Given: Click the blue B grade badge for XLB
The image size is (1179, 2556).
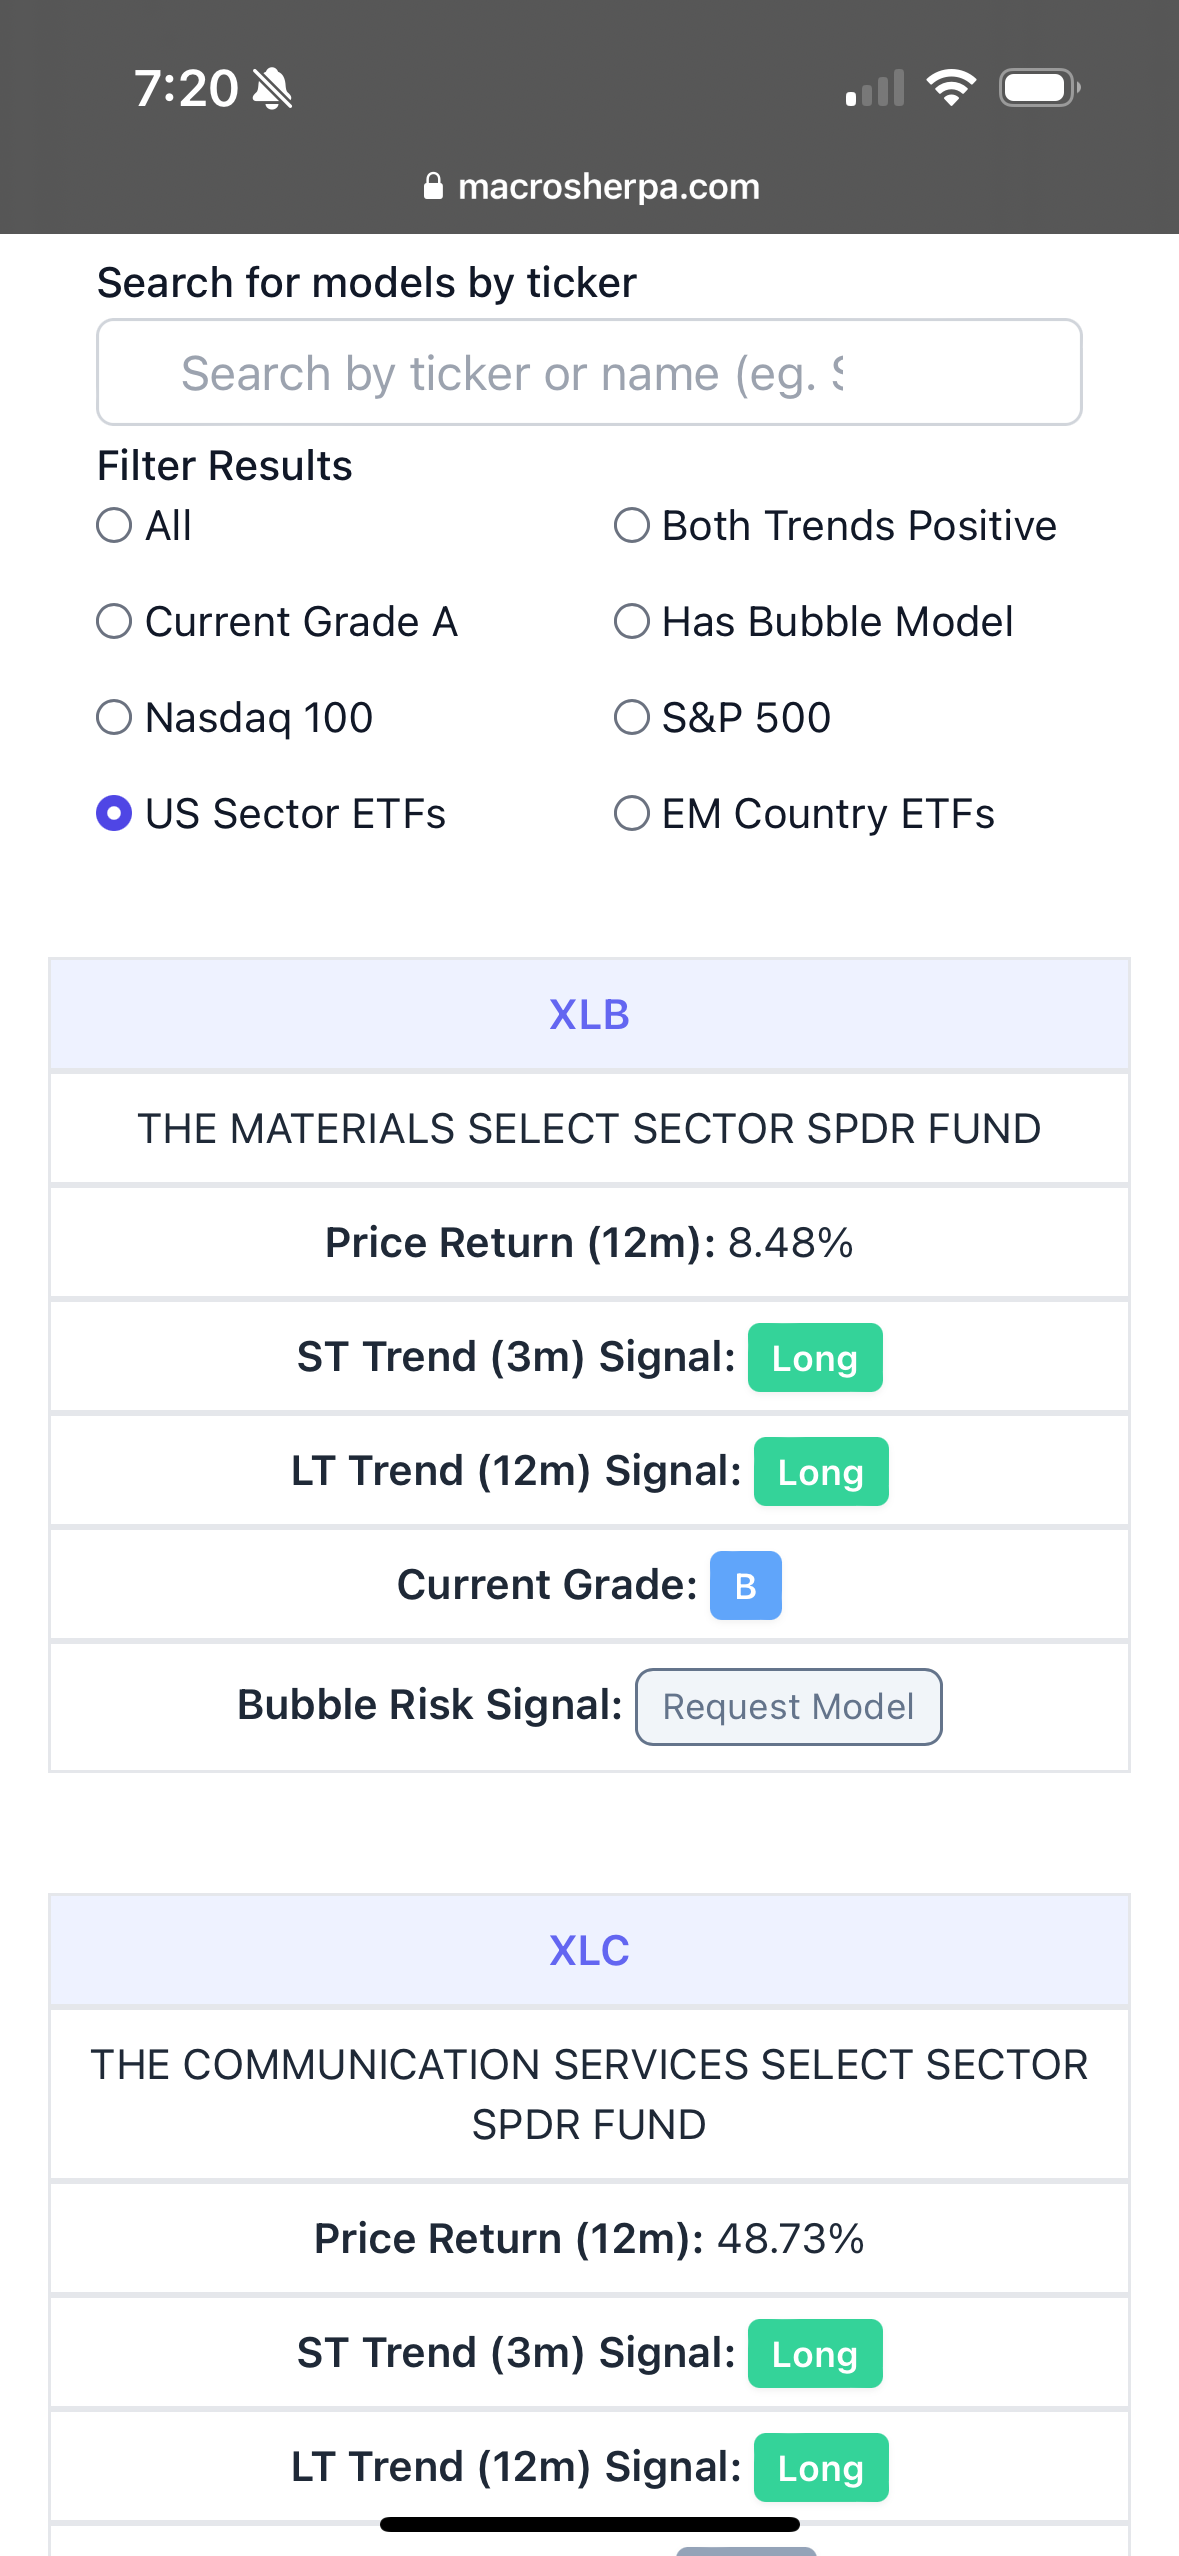Looking at the screenshot, I should [x=746, y=1585].
